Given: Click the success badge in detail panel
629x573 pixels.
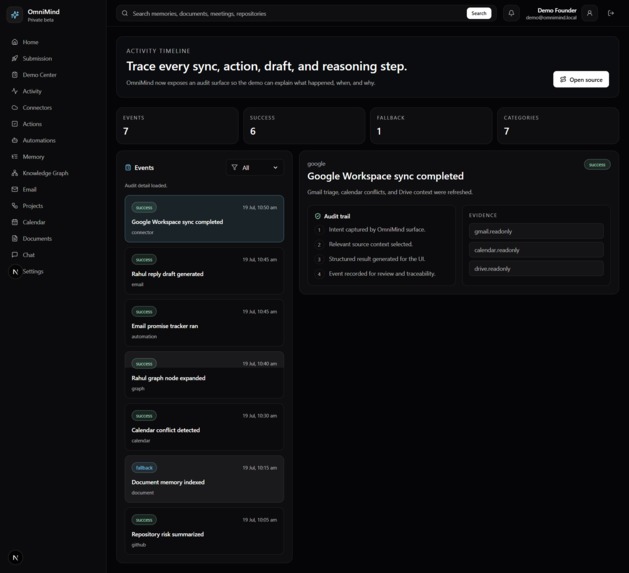Looking at the screenshot, I should point(597,165).
